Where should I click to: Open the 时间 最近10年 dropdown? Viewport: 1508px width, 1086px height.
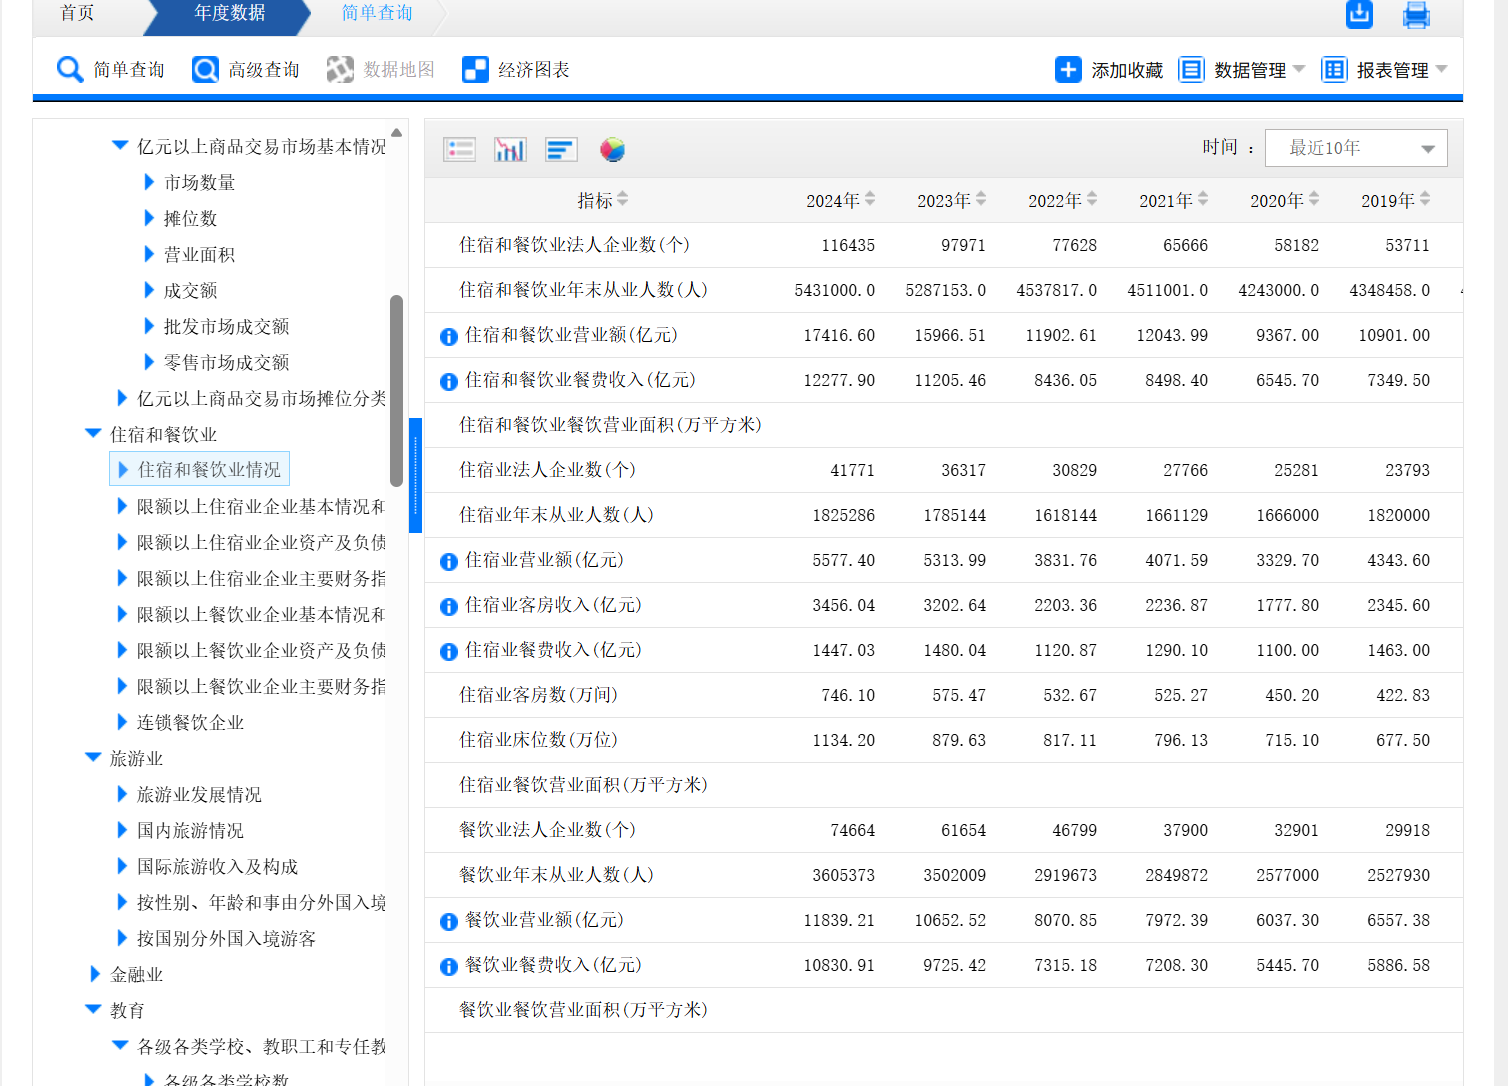click(x=1355, y=148)
